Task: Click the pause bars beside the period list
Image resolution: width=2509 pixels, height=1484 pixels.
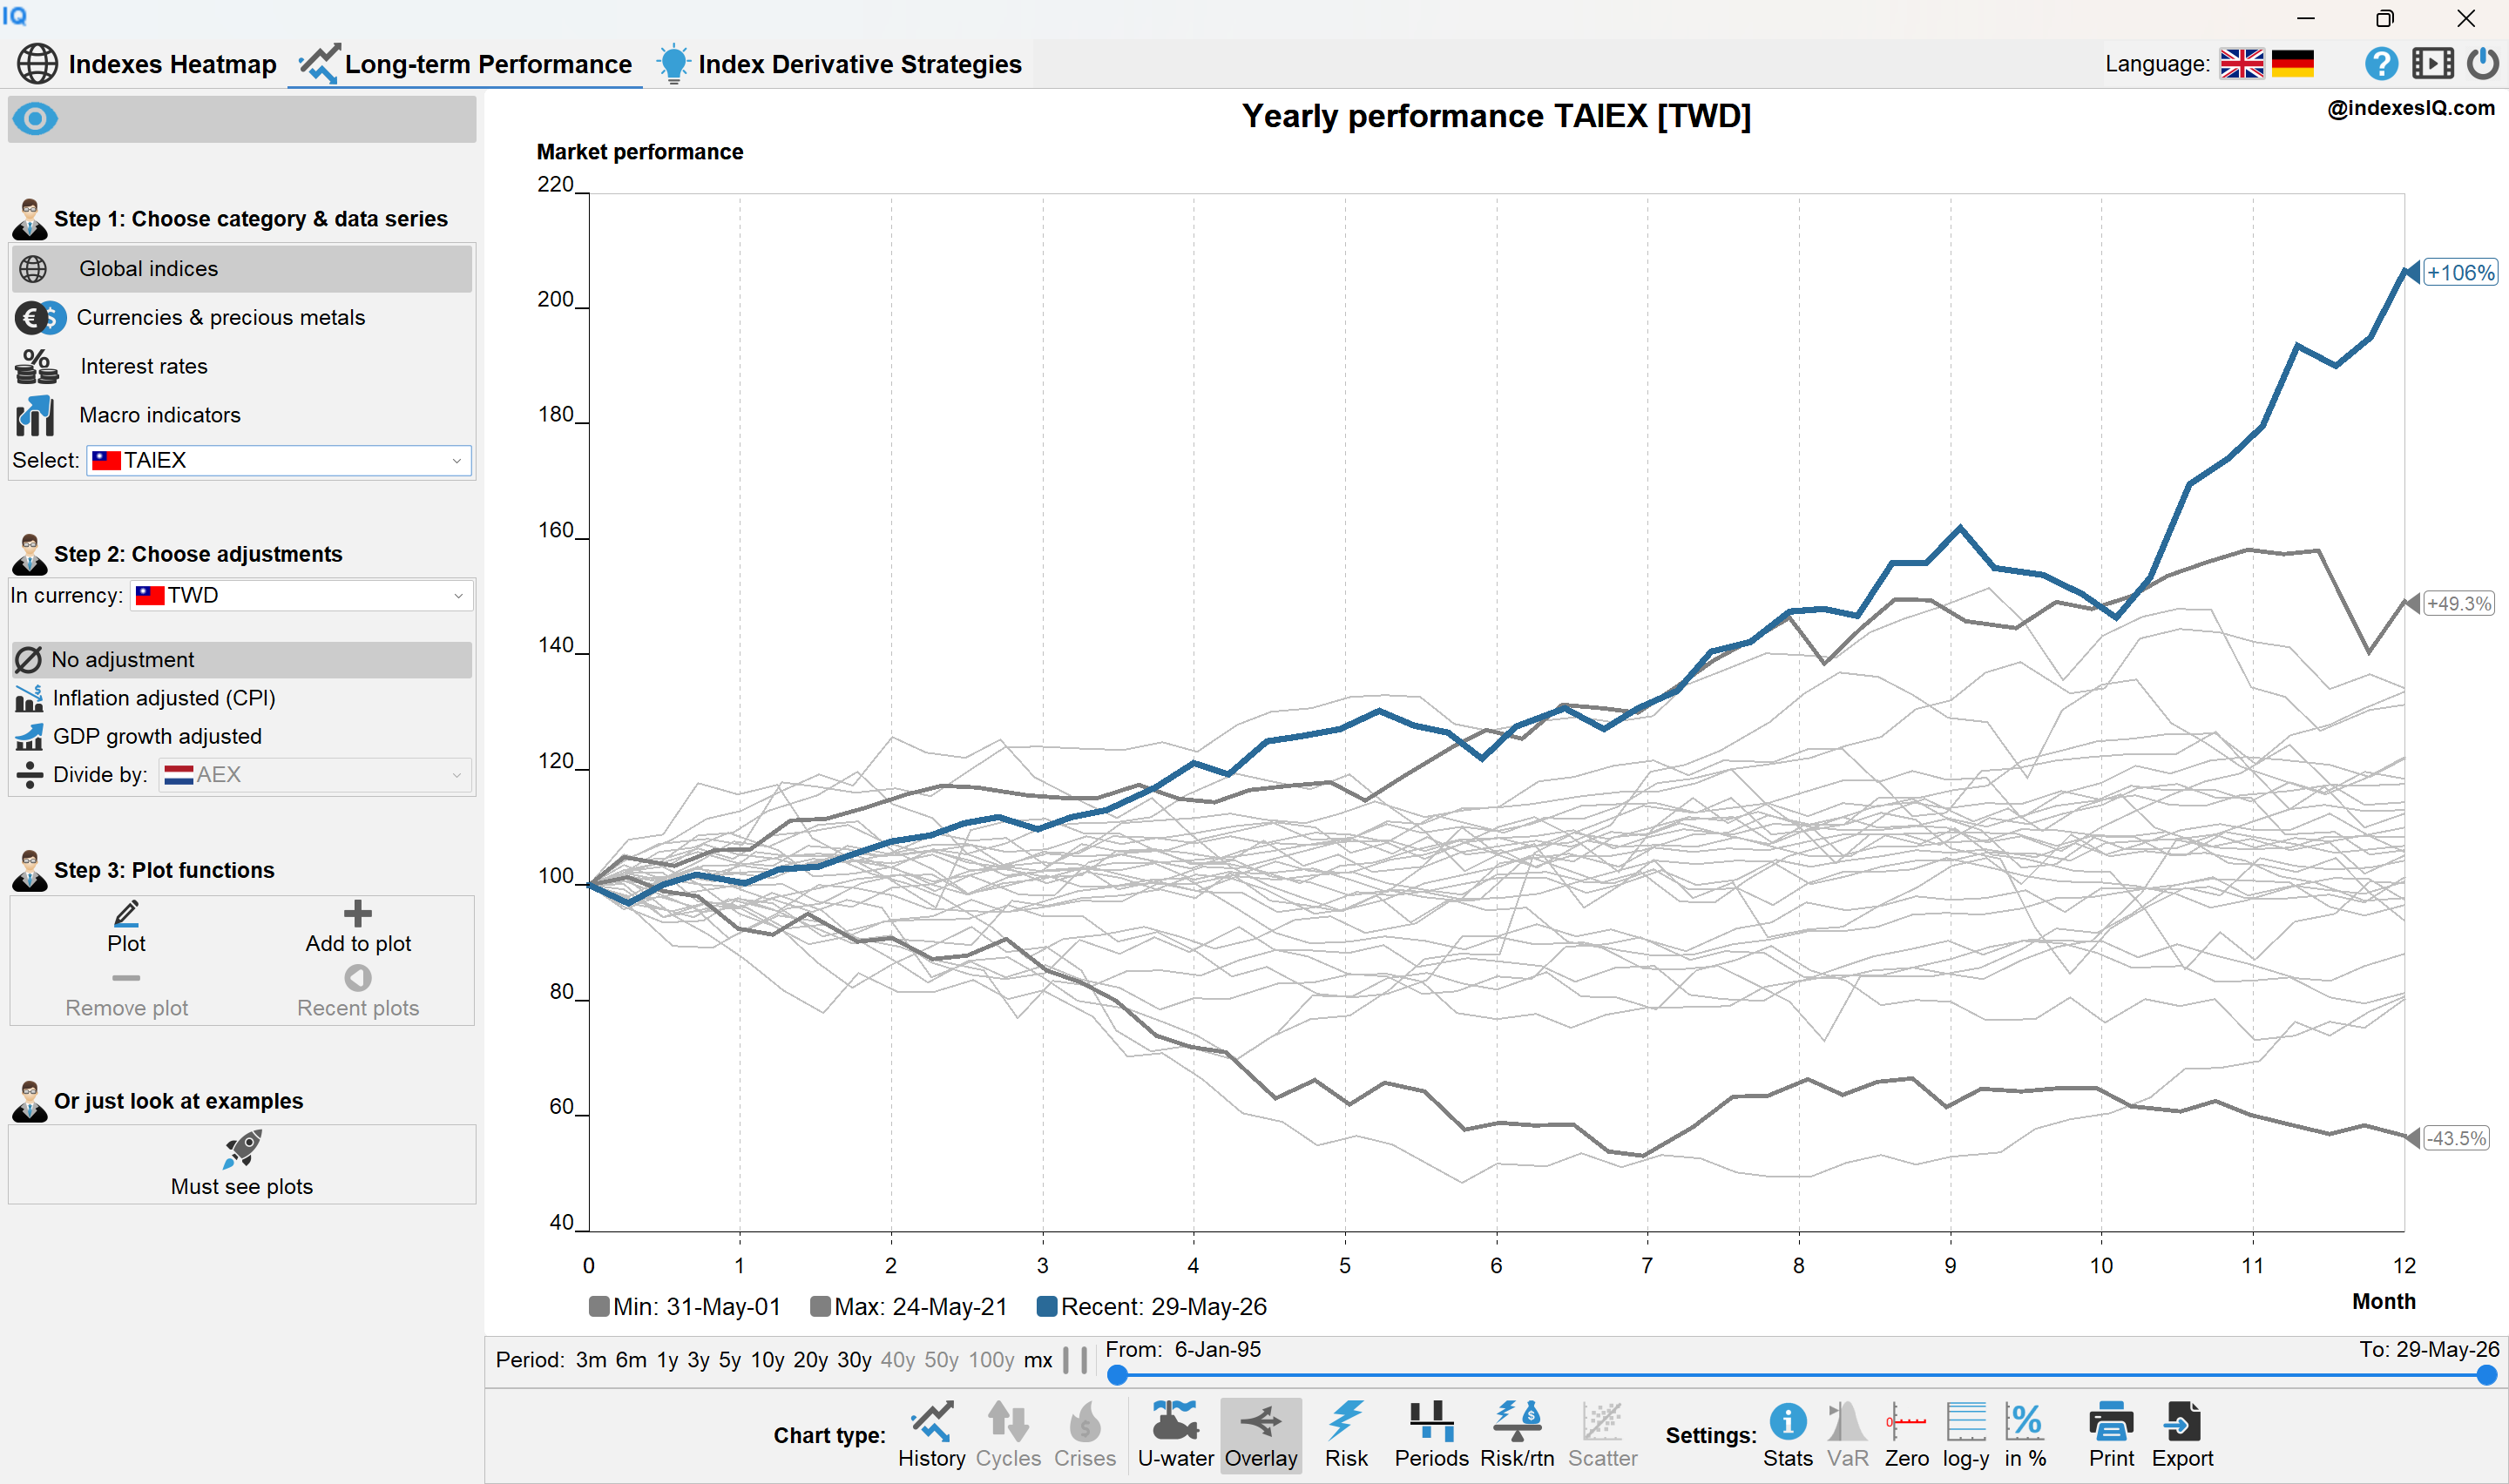Action: pos(1075,1360)
